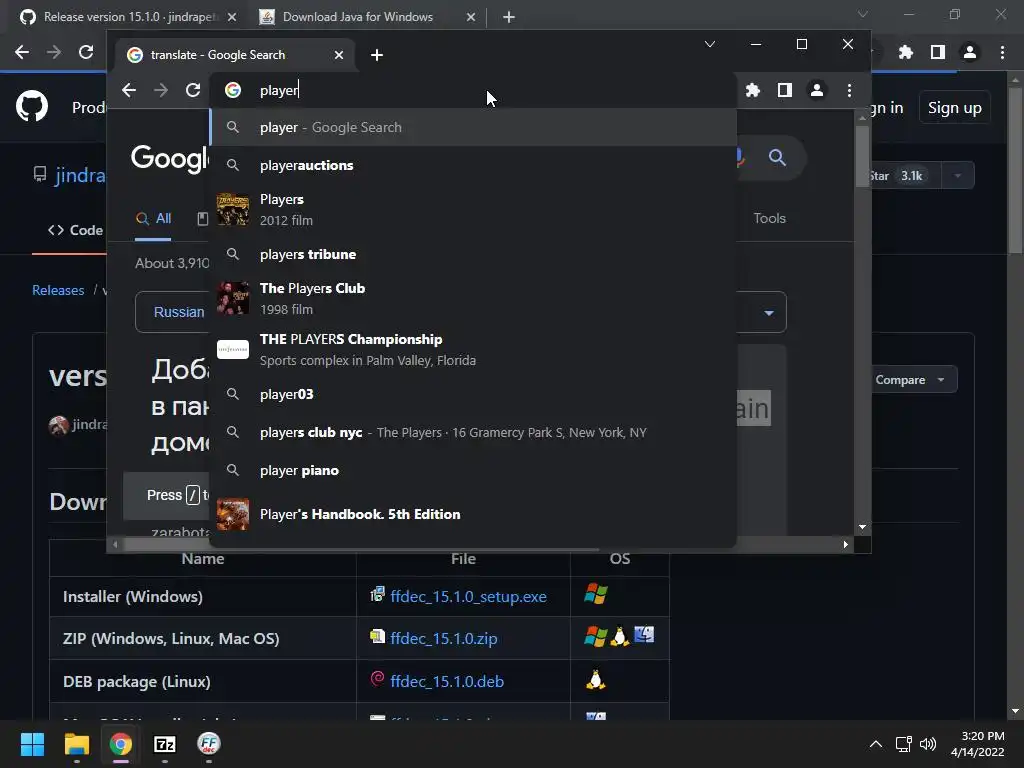The width and height of the screenshot is (1024, 768).
Task: Download ffdec_15.1.0.zip
Action: tap(443, 638)
